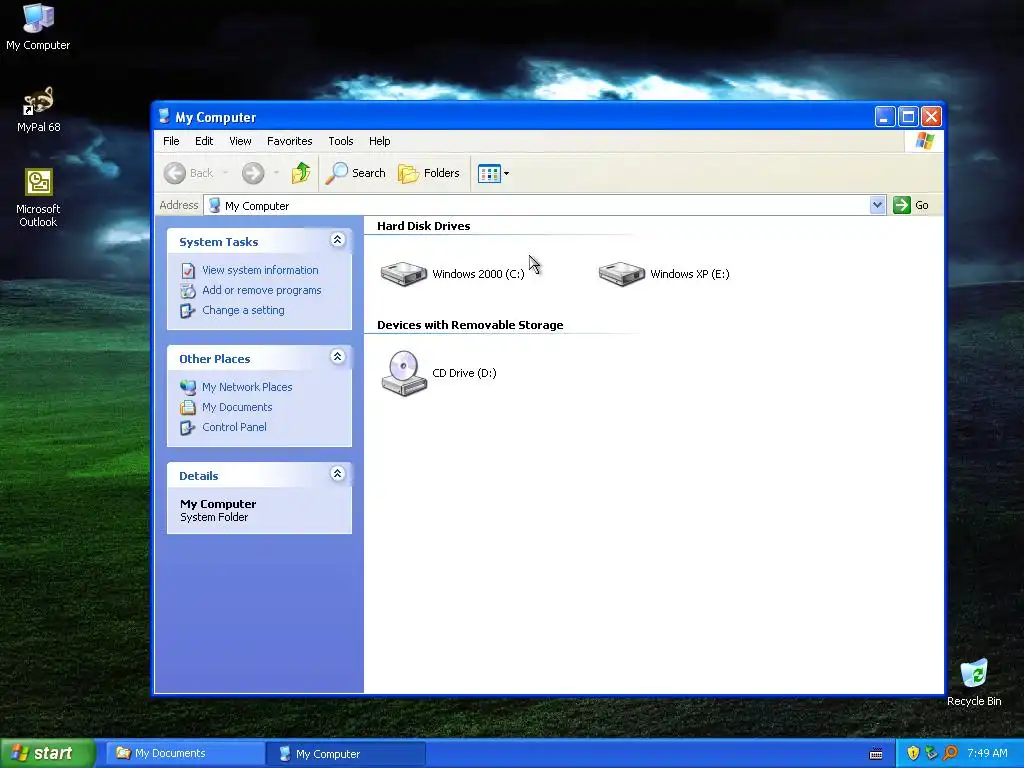This screenshot has width=1024, height=768.
Task: Open Control Panel link
Action: pos(234,427)
